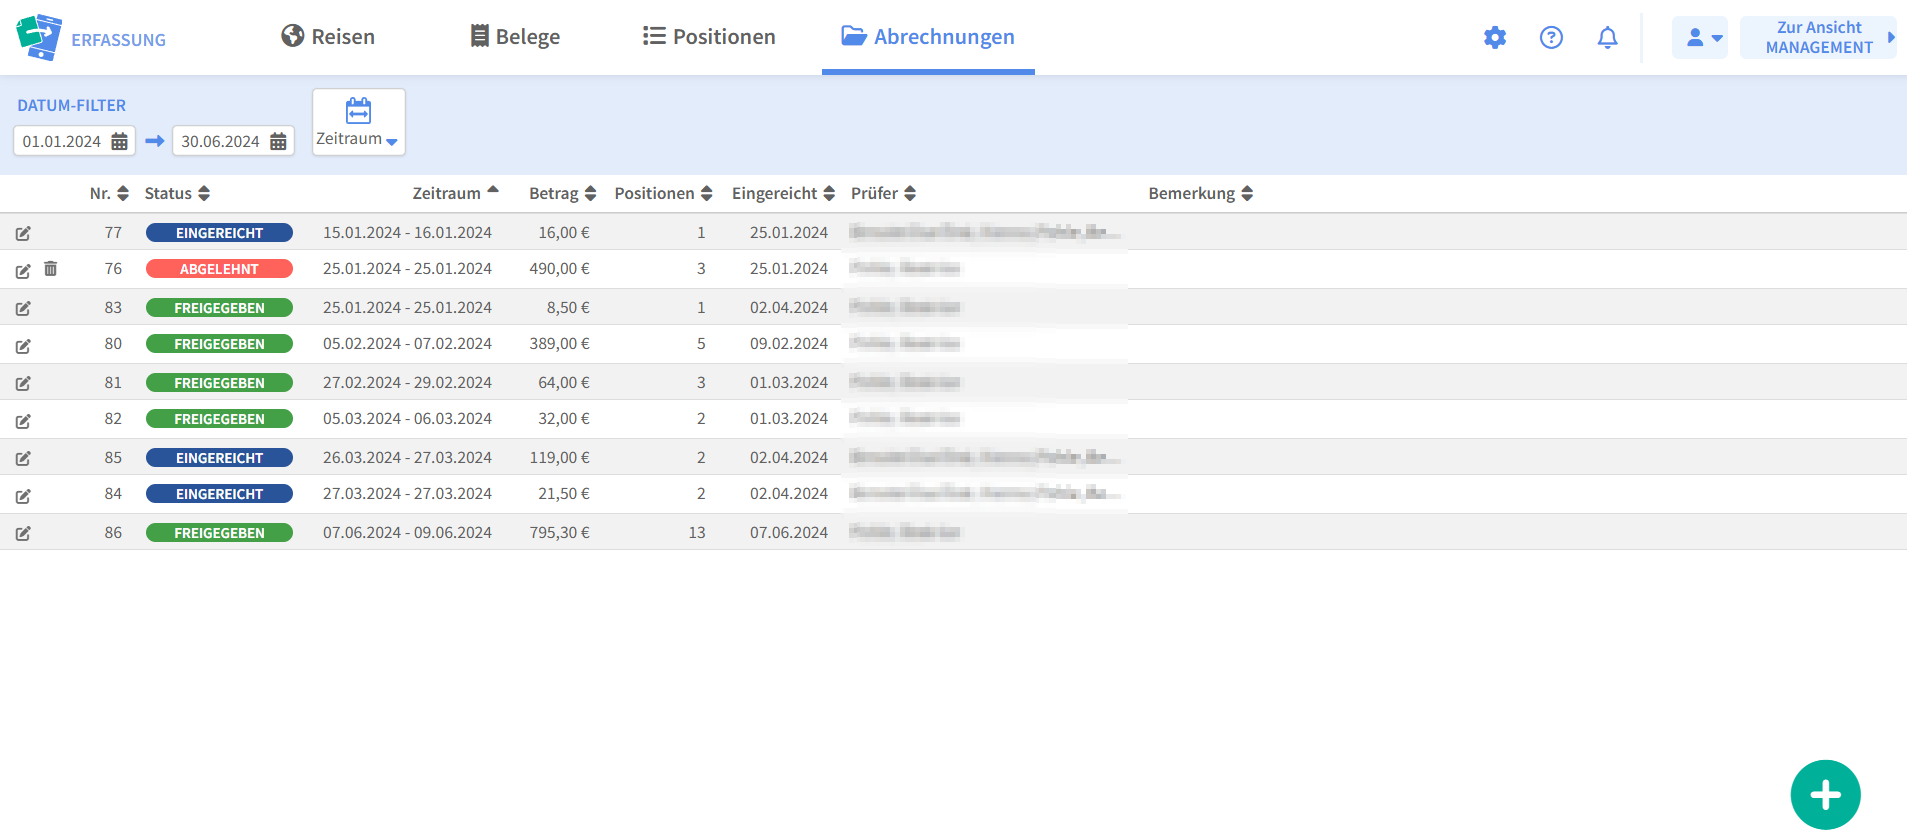Select period 05.03.2024 - 06.03.2024
Screen dimensions: 1907x839
point(407,419)
